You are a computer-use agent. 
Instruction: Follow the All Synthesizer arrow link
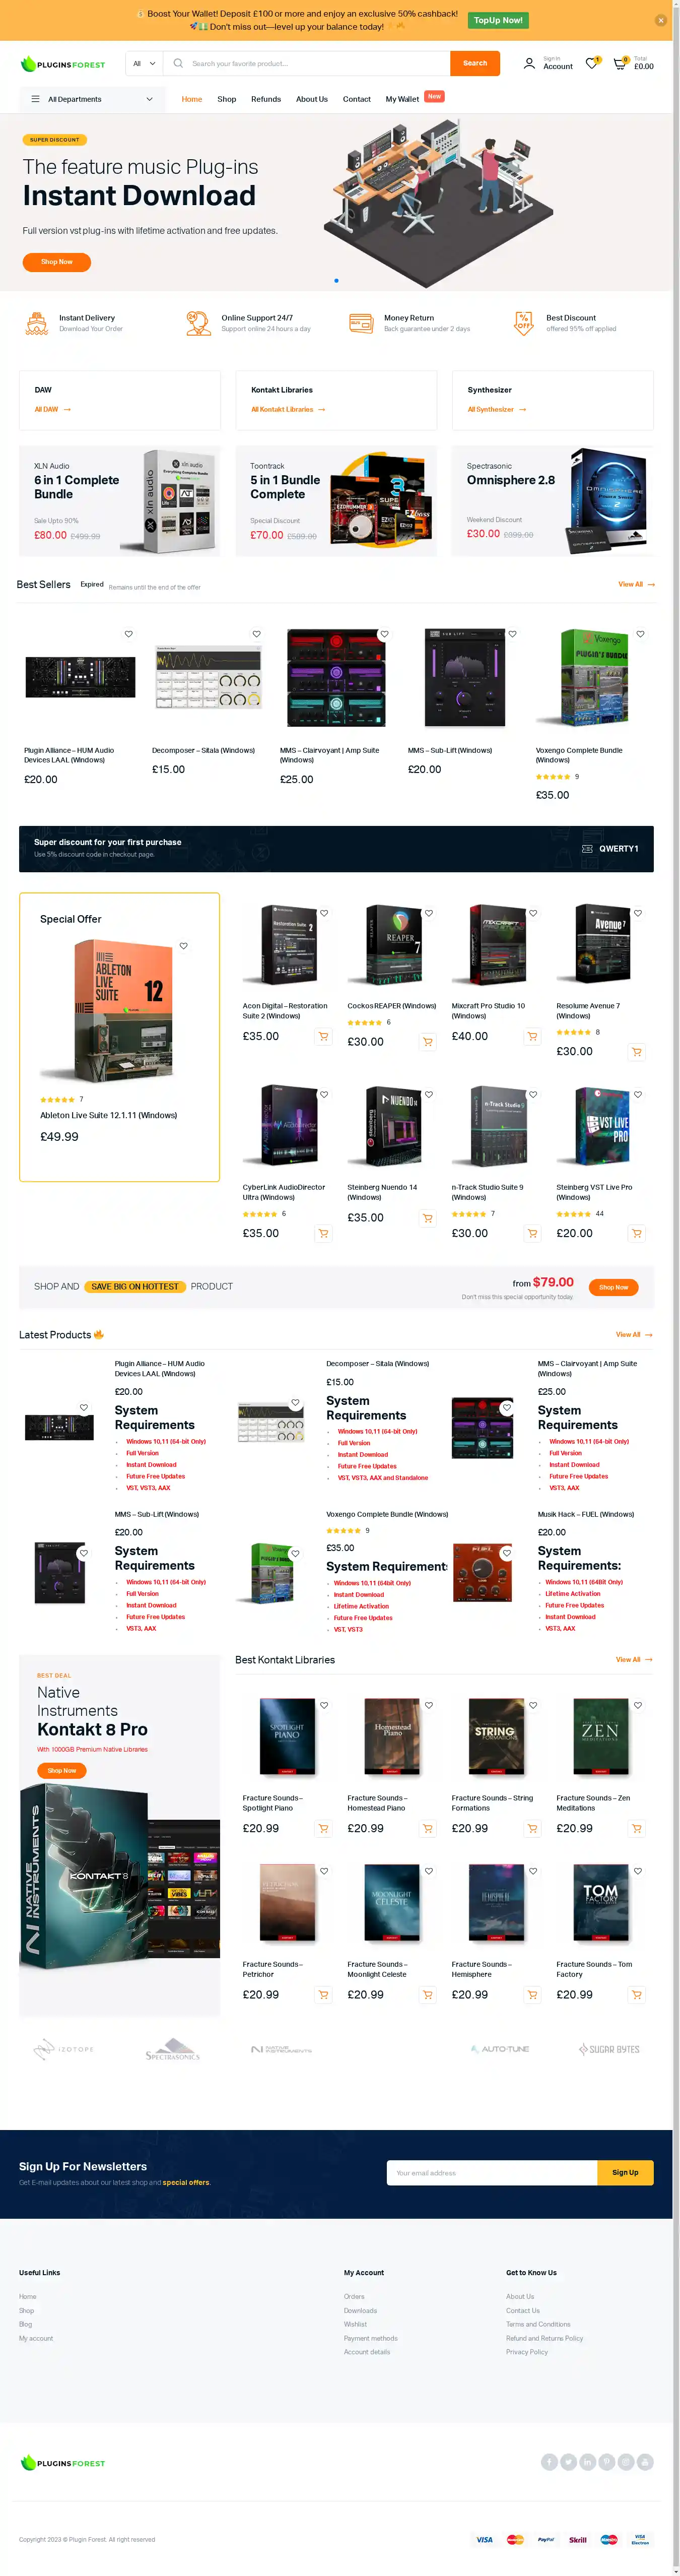pyautogui.click(x=496, y=410)
